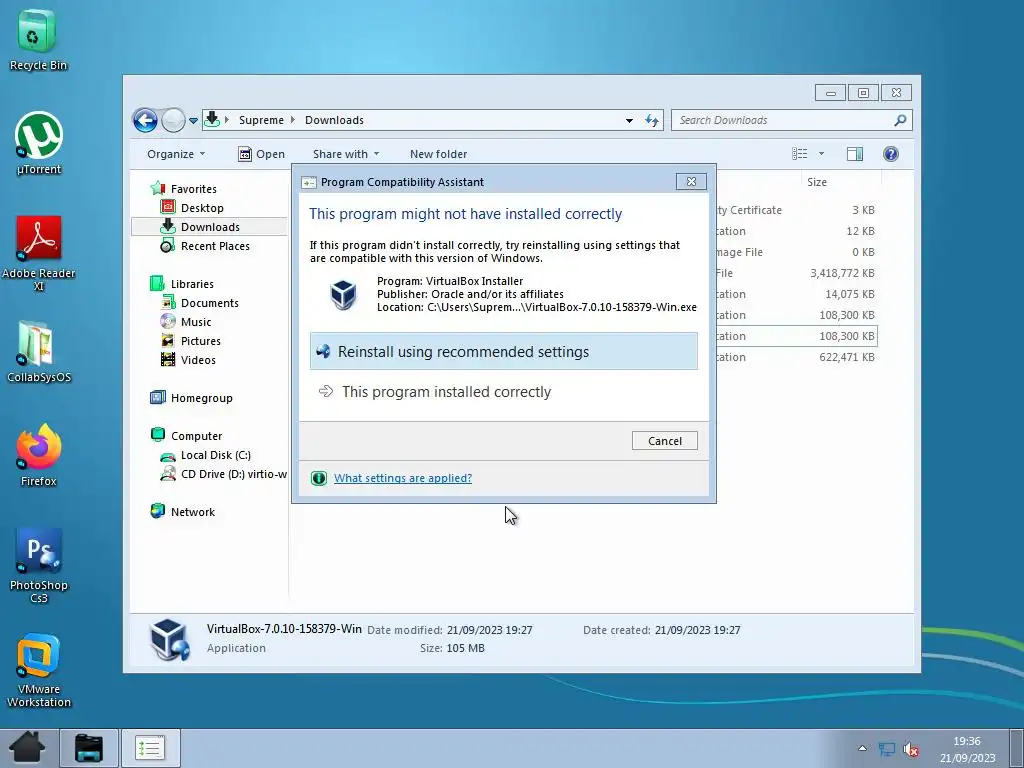Click the VirtualBox icon in the dialog

(344, 294)
